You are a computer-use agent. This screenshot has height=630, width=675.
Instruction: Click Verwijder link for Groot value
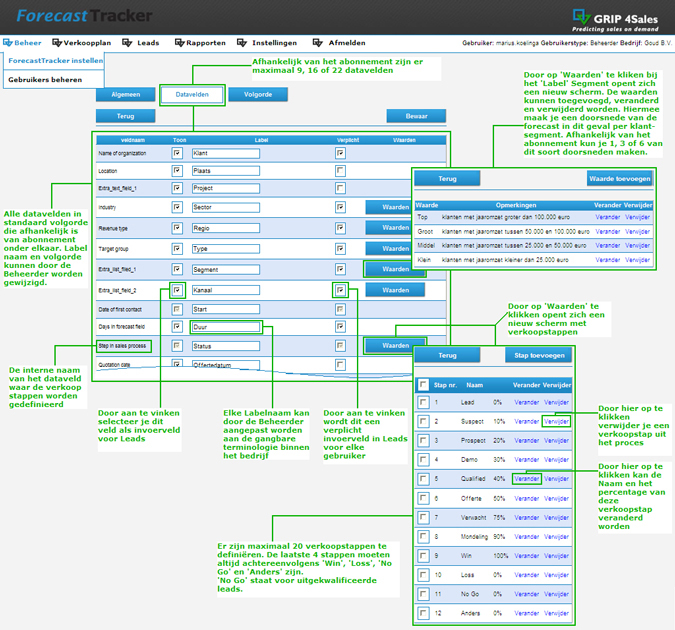click(637, 232)
